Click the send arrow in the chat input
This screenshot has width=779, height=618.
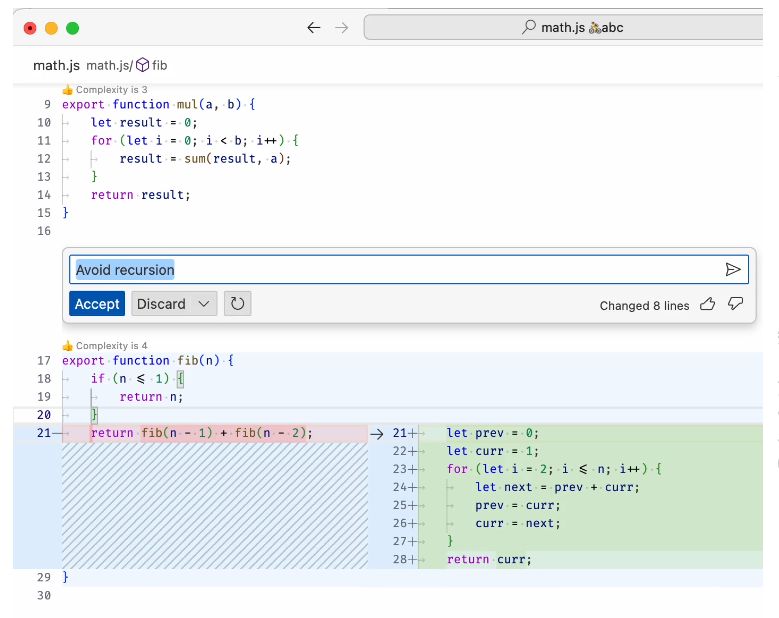click(x=733, y=270)
